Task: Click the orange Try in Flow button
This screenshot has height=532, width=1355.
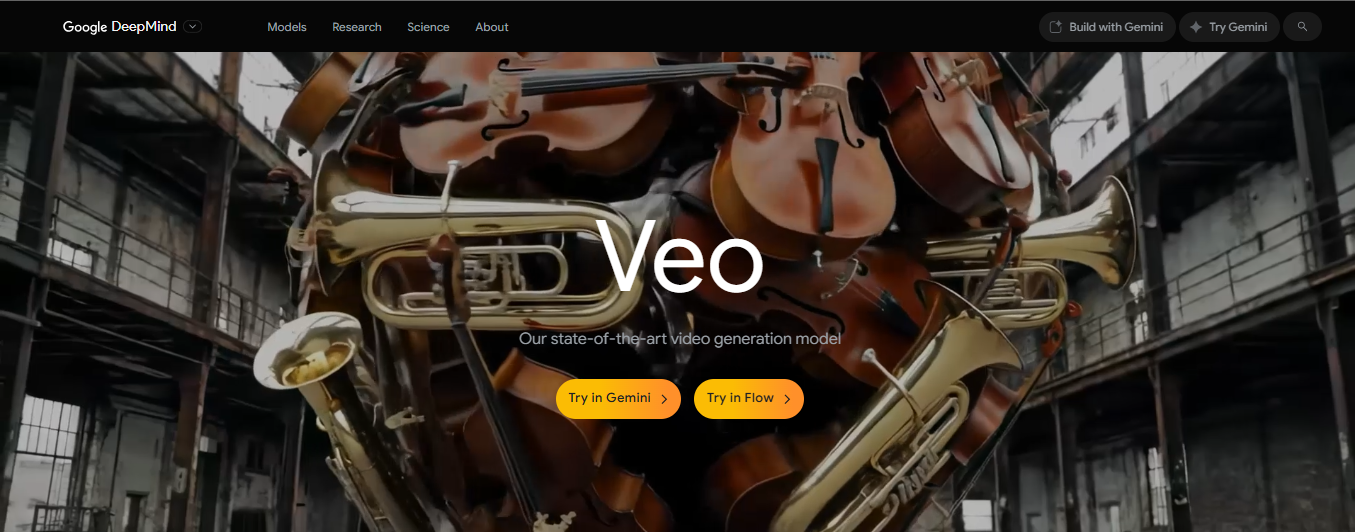Action: click(x=749, y=399)
